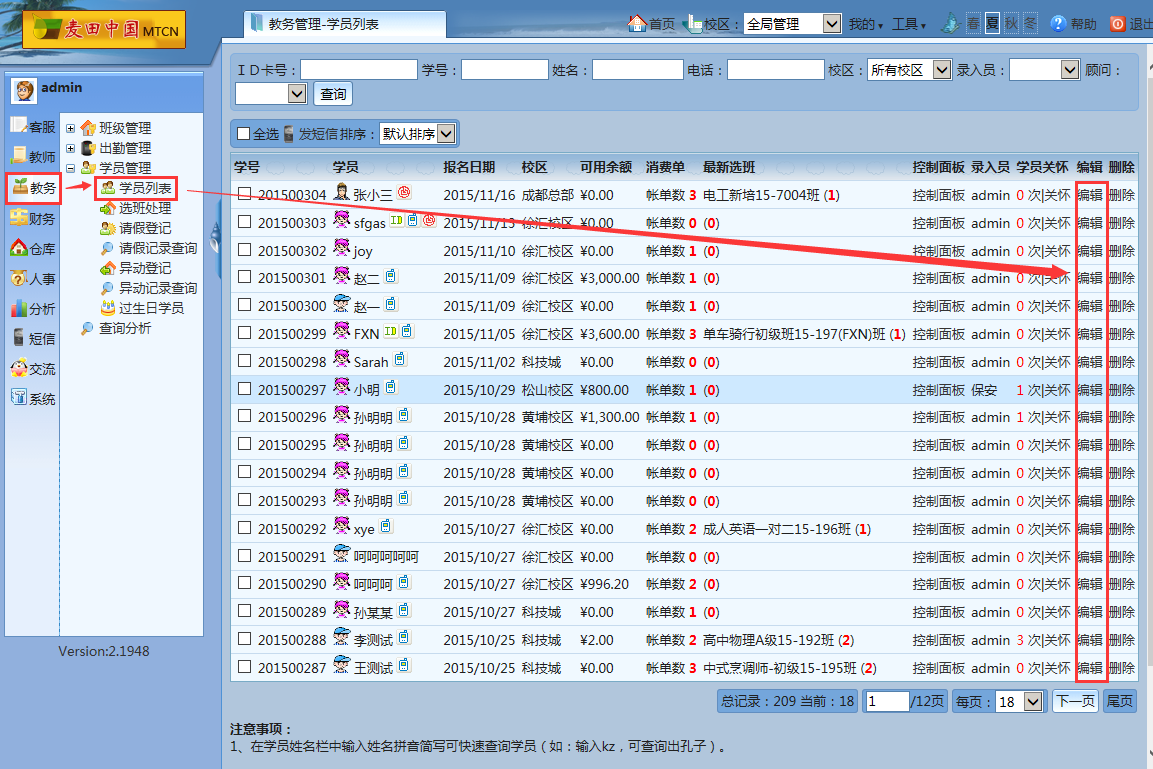
Task: Click the 首页 home icon
Action: point(636,24)
